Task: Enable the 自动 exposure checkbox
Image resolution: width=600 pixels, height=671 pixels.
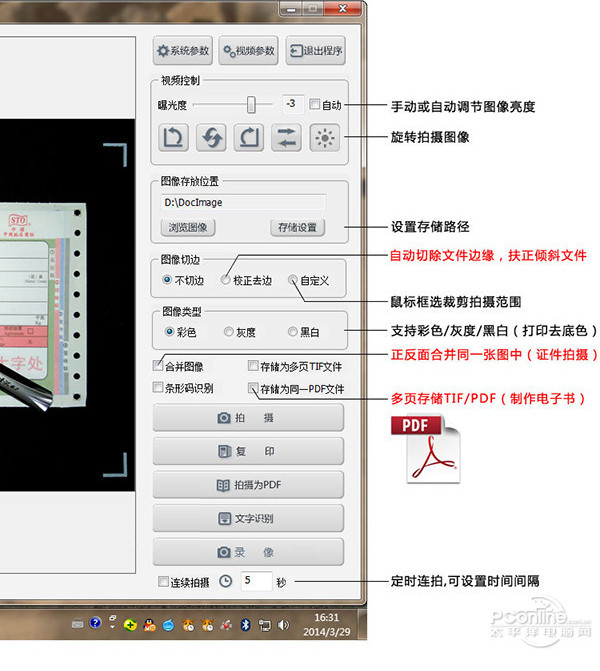Action: coord(315,104)
